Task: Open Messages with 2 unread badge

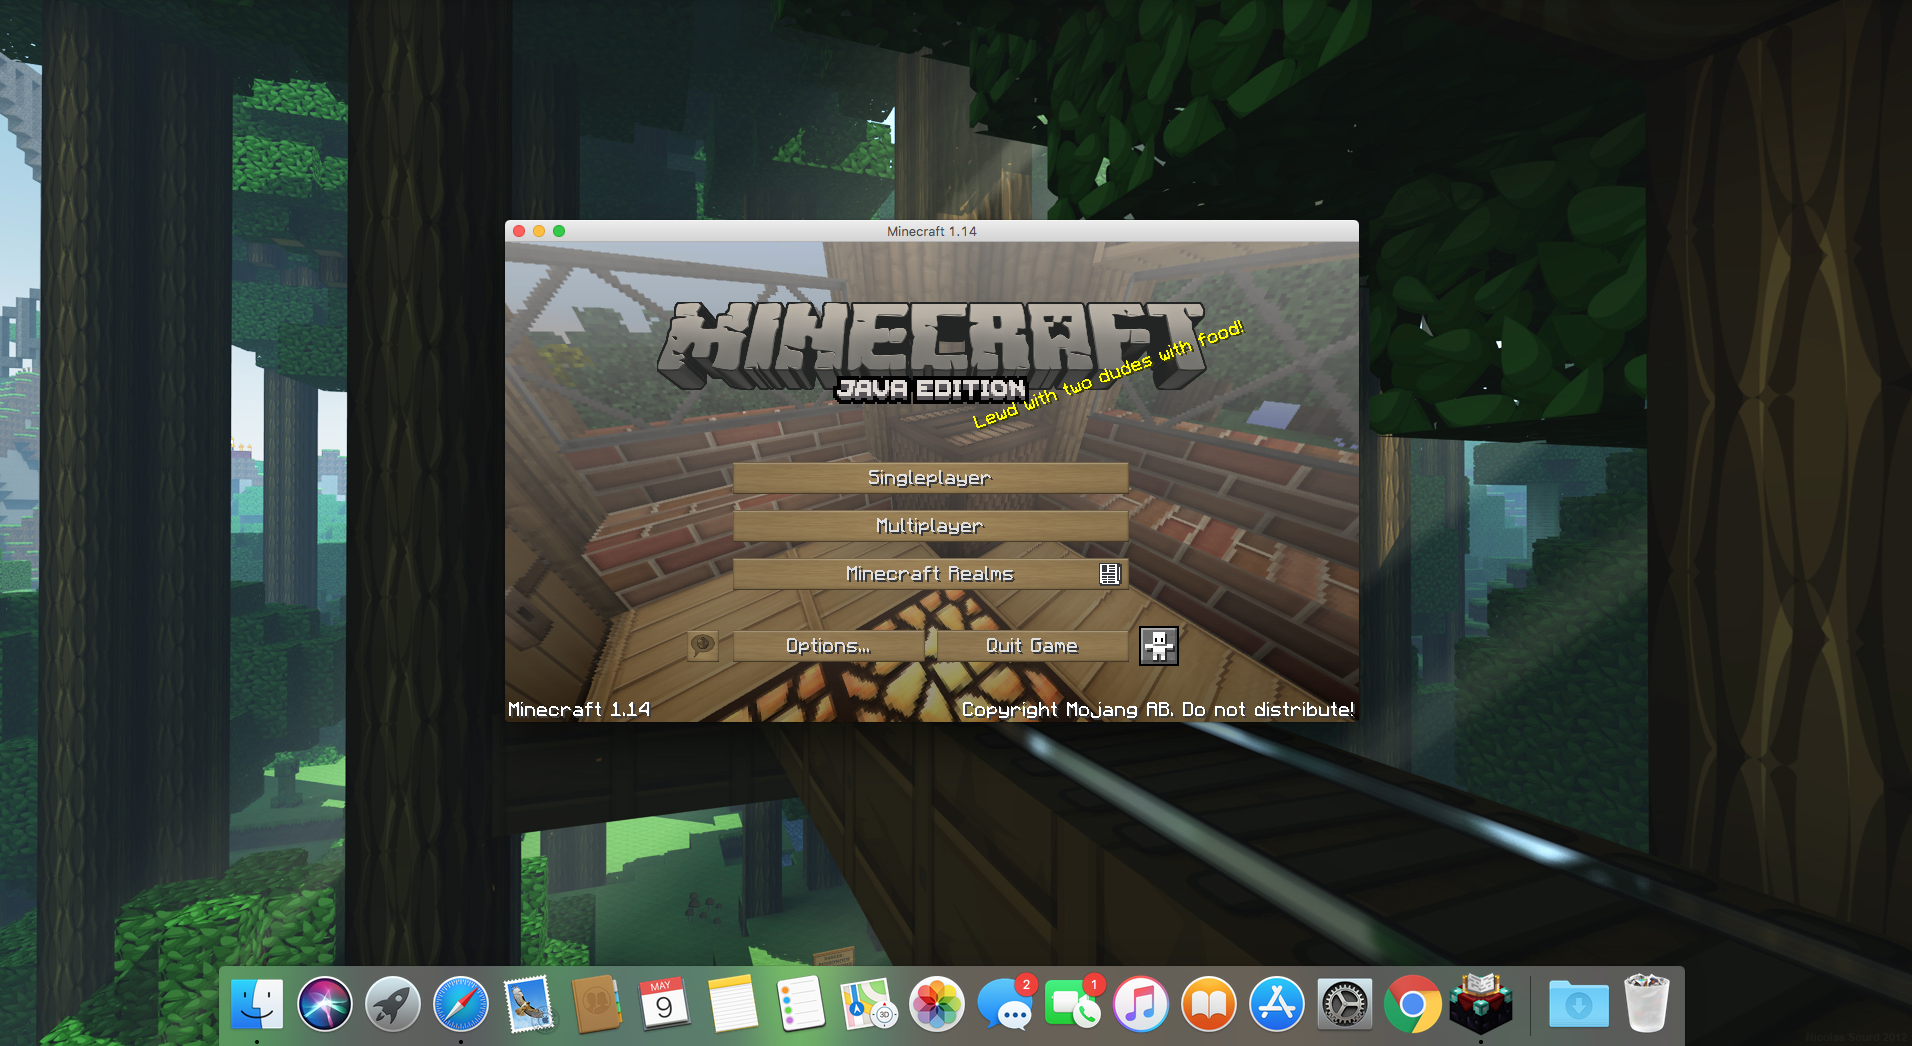Action: [x=1005, y=1004]
